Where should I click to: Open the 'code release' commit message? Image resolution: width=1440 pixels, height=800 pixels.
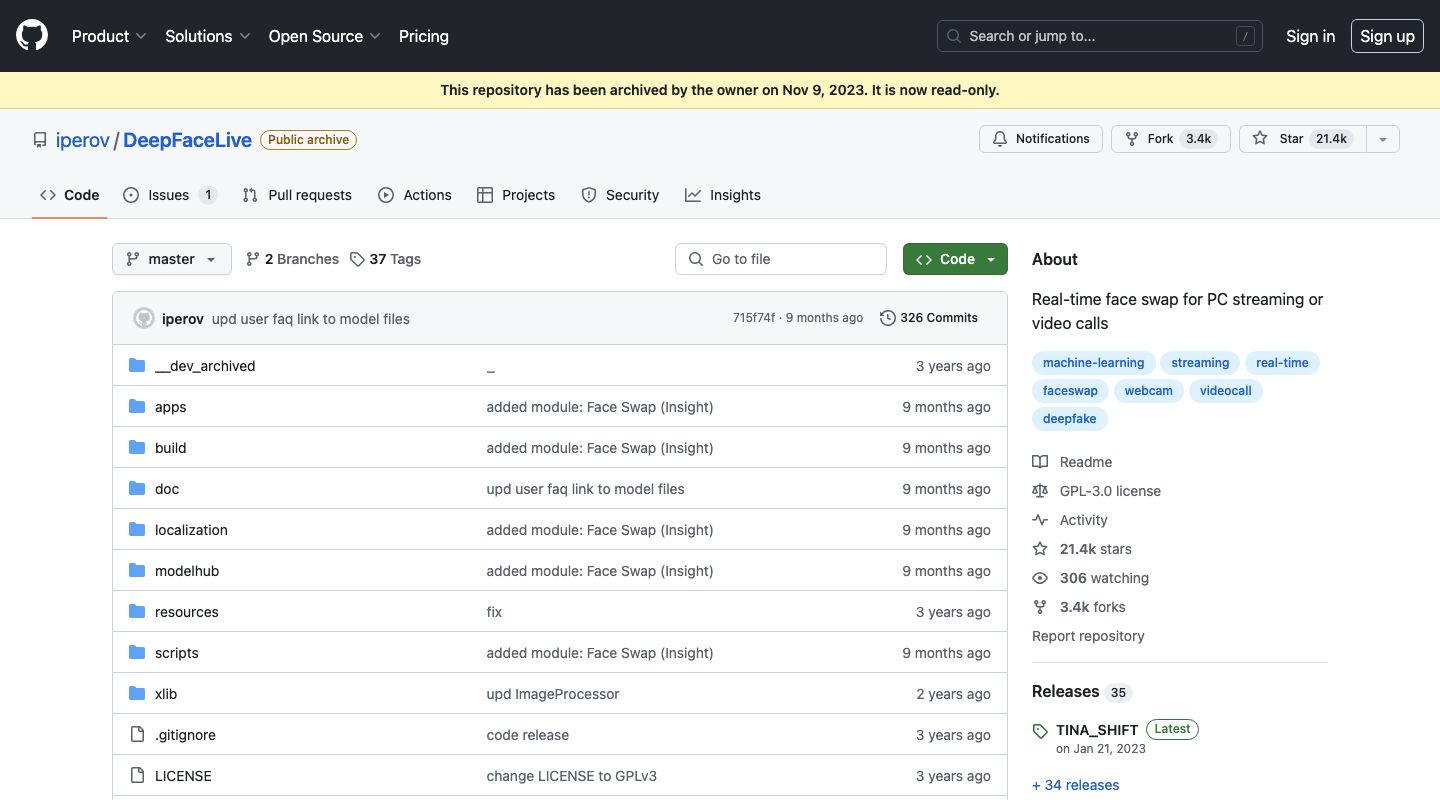(x=528, y=735)
